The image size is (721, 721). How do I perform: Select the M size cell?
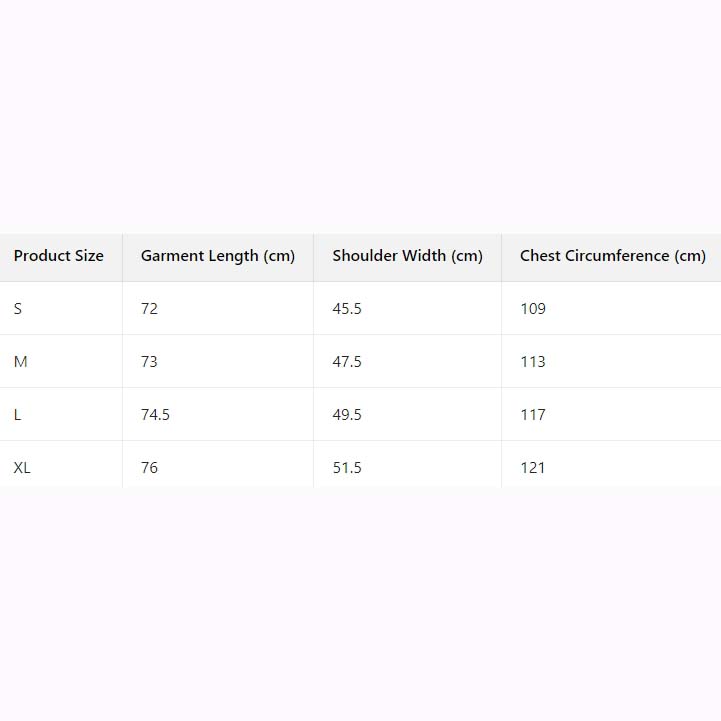coord(20,362)
